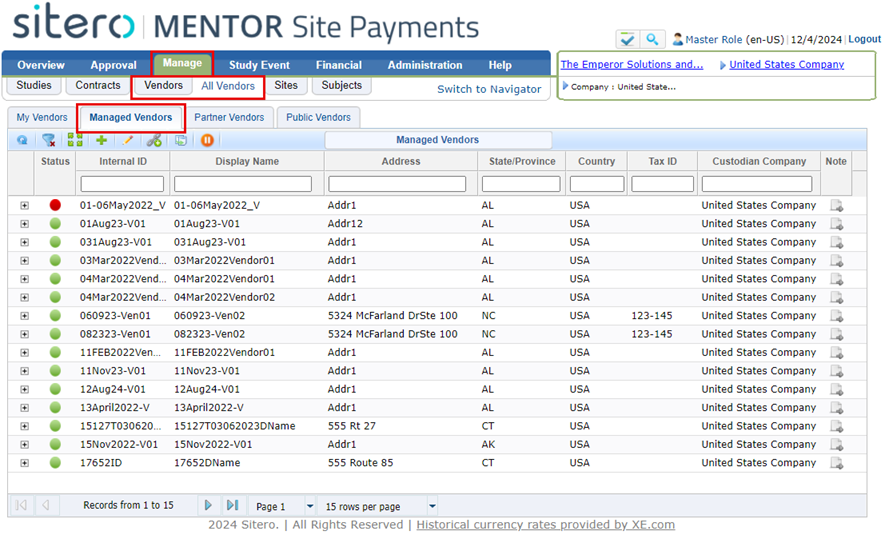Go to previous page arrow

46,505
